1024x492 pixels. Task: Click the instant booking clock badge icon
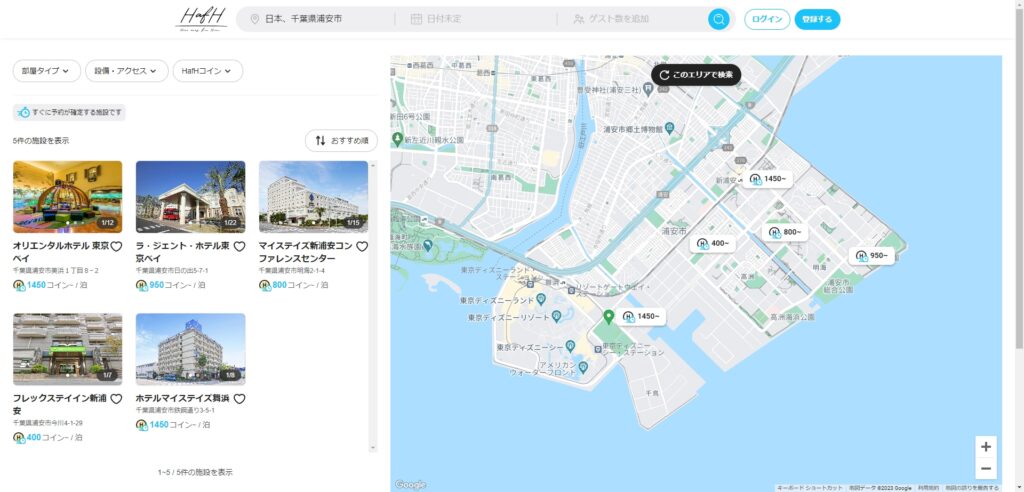(24, 112)
